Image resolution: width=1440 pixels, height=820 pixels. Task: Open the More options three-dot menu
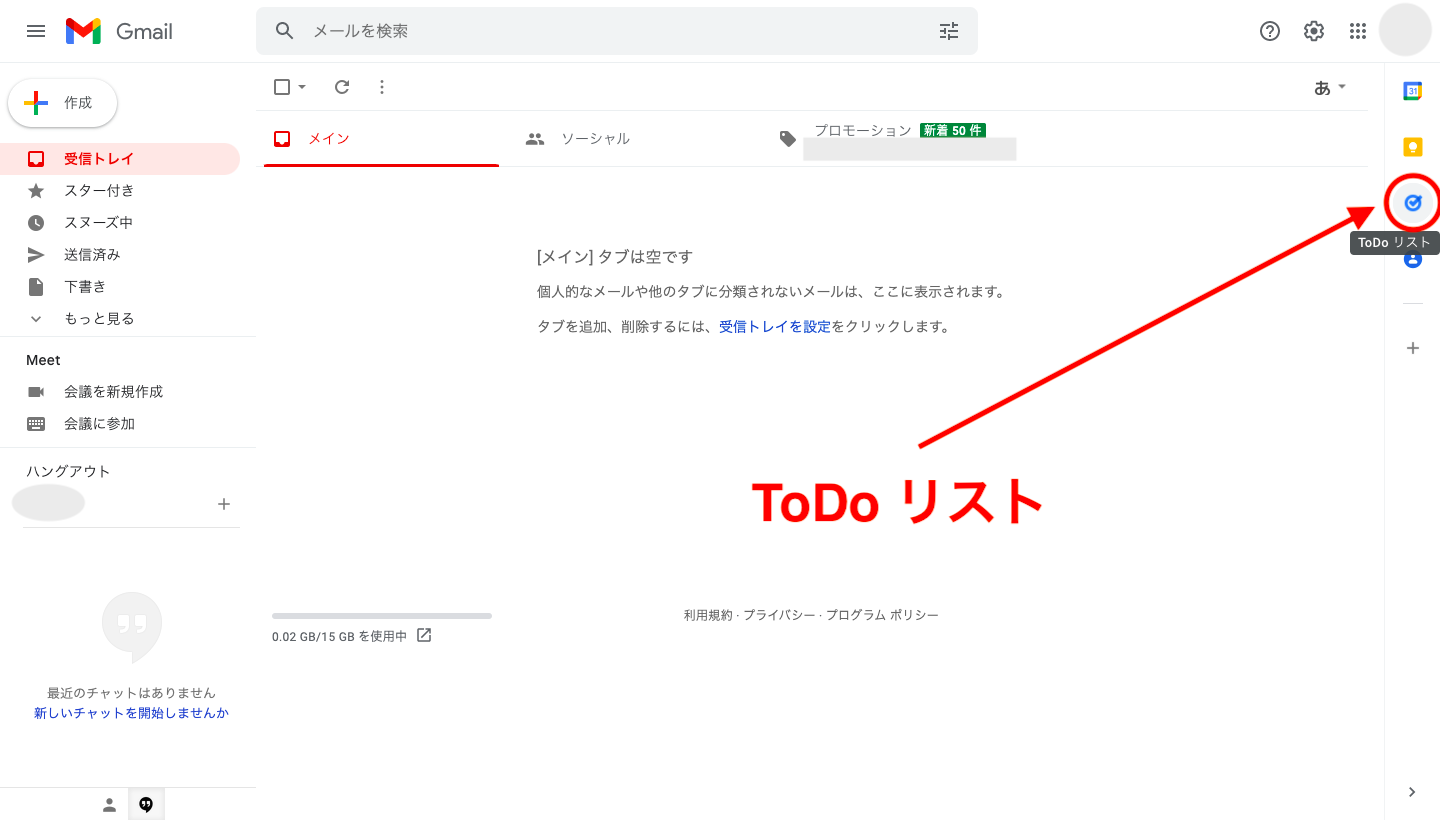[x=382, y=87]
